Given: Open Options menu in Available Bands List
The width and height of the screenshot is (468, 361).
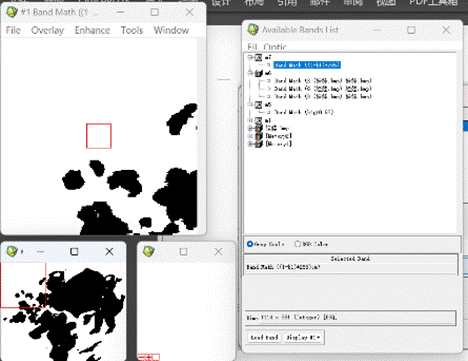Looking at the screenshot, I should click(275, 47).
